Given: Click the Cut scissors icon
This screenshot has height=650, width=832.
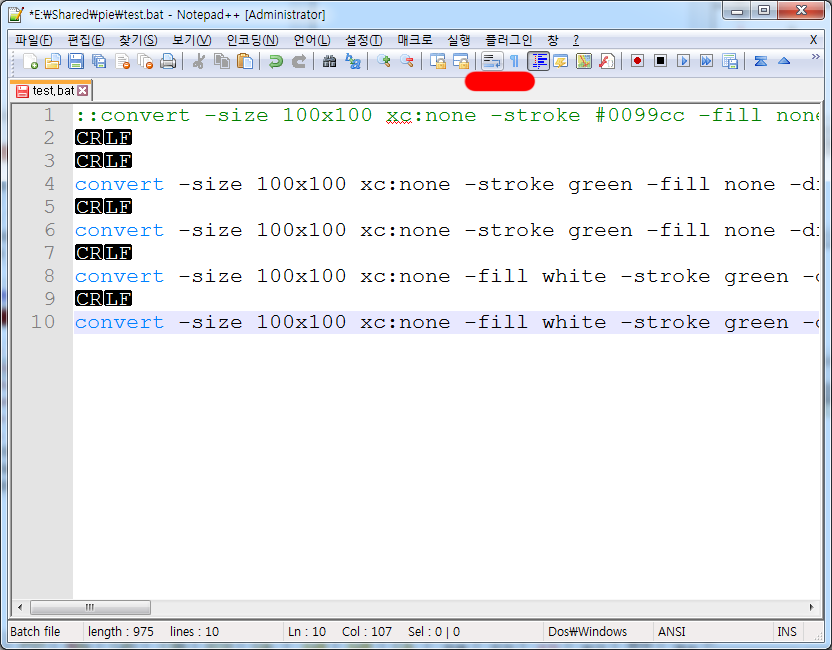Looking at the screenshot, I should coord(199,61).
